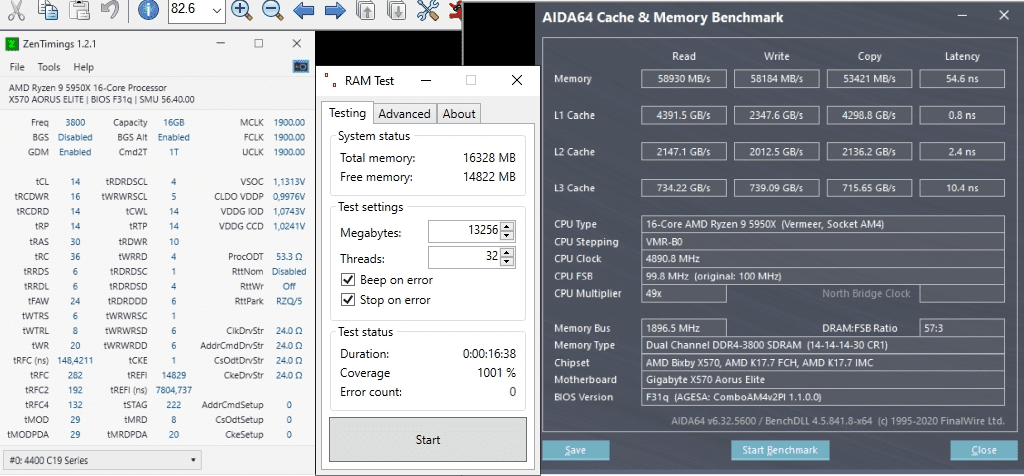Click the RAM Test app icon in its title bar

330,81
